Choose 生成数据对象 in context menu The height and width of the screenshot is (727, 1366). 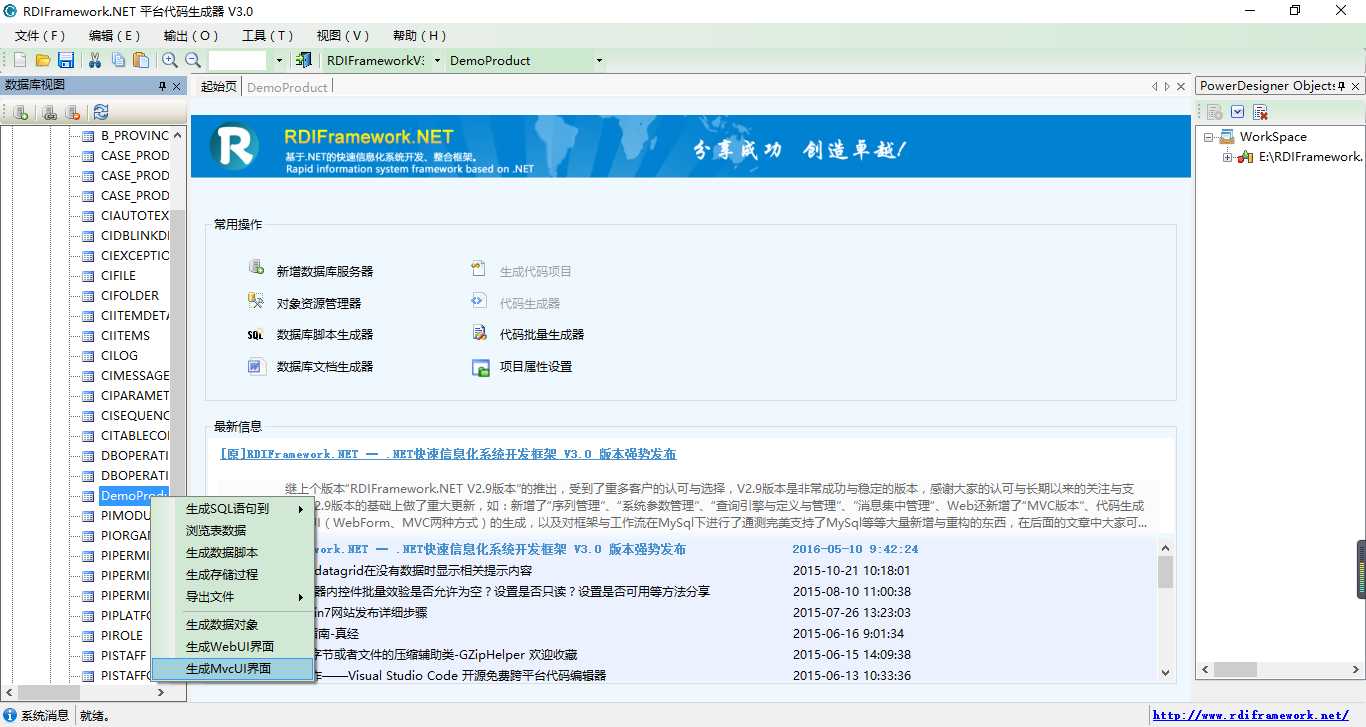[x=232, y=625]
